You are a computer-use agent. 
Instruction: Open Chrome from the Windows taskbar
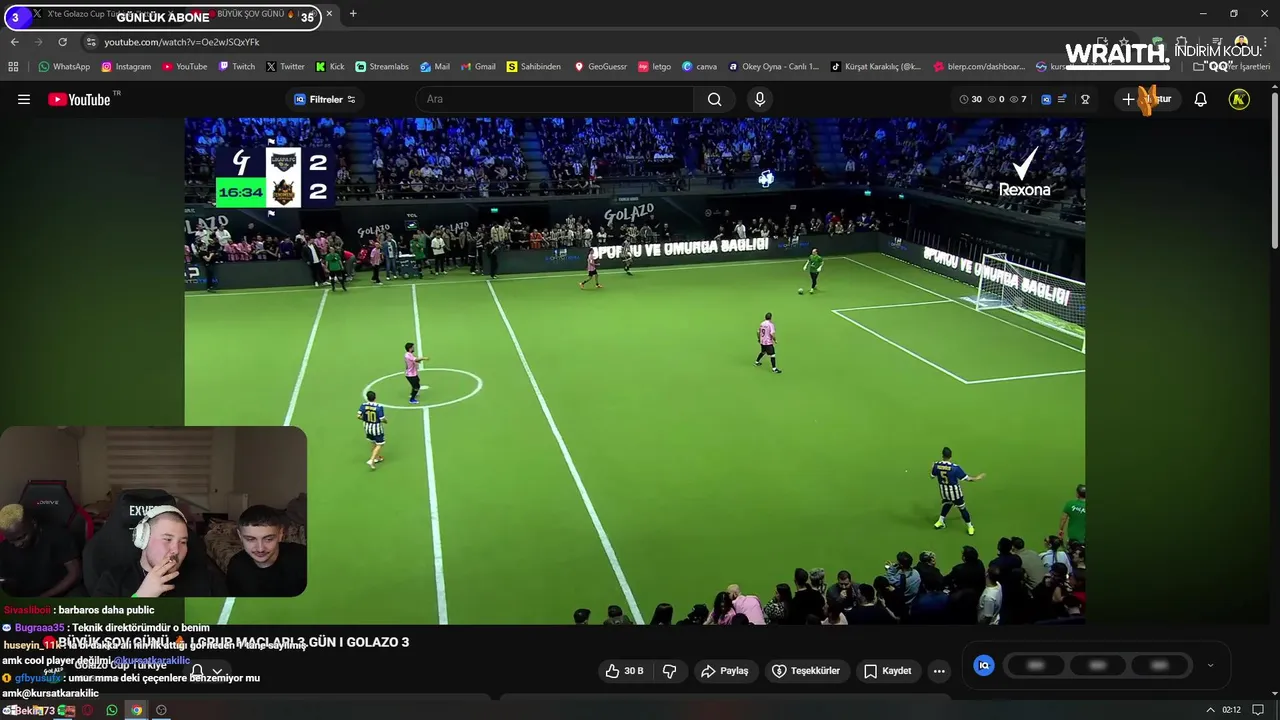pyautogui.click(x=137, y=710)
